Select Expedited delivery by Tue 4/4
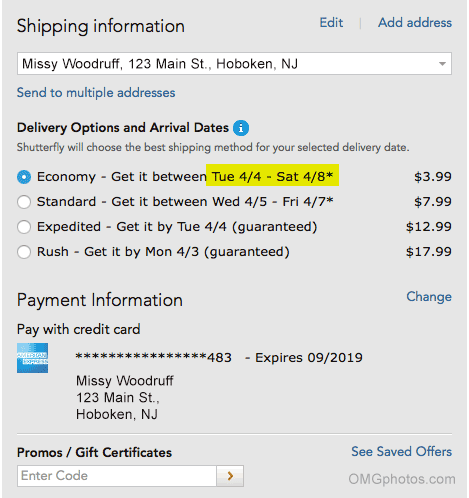Viewport: 469px width, 498px height. 24,227
